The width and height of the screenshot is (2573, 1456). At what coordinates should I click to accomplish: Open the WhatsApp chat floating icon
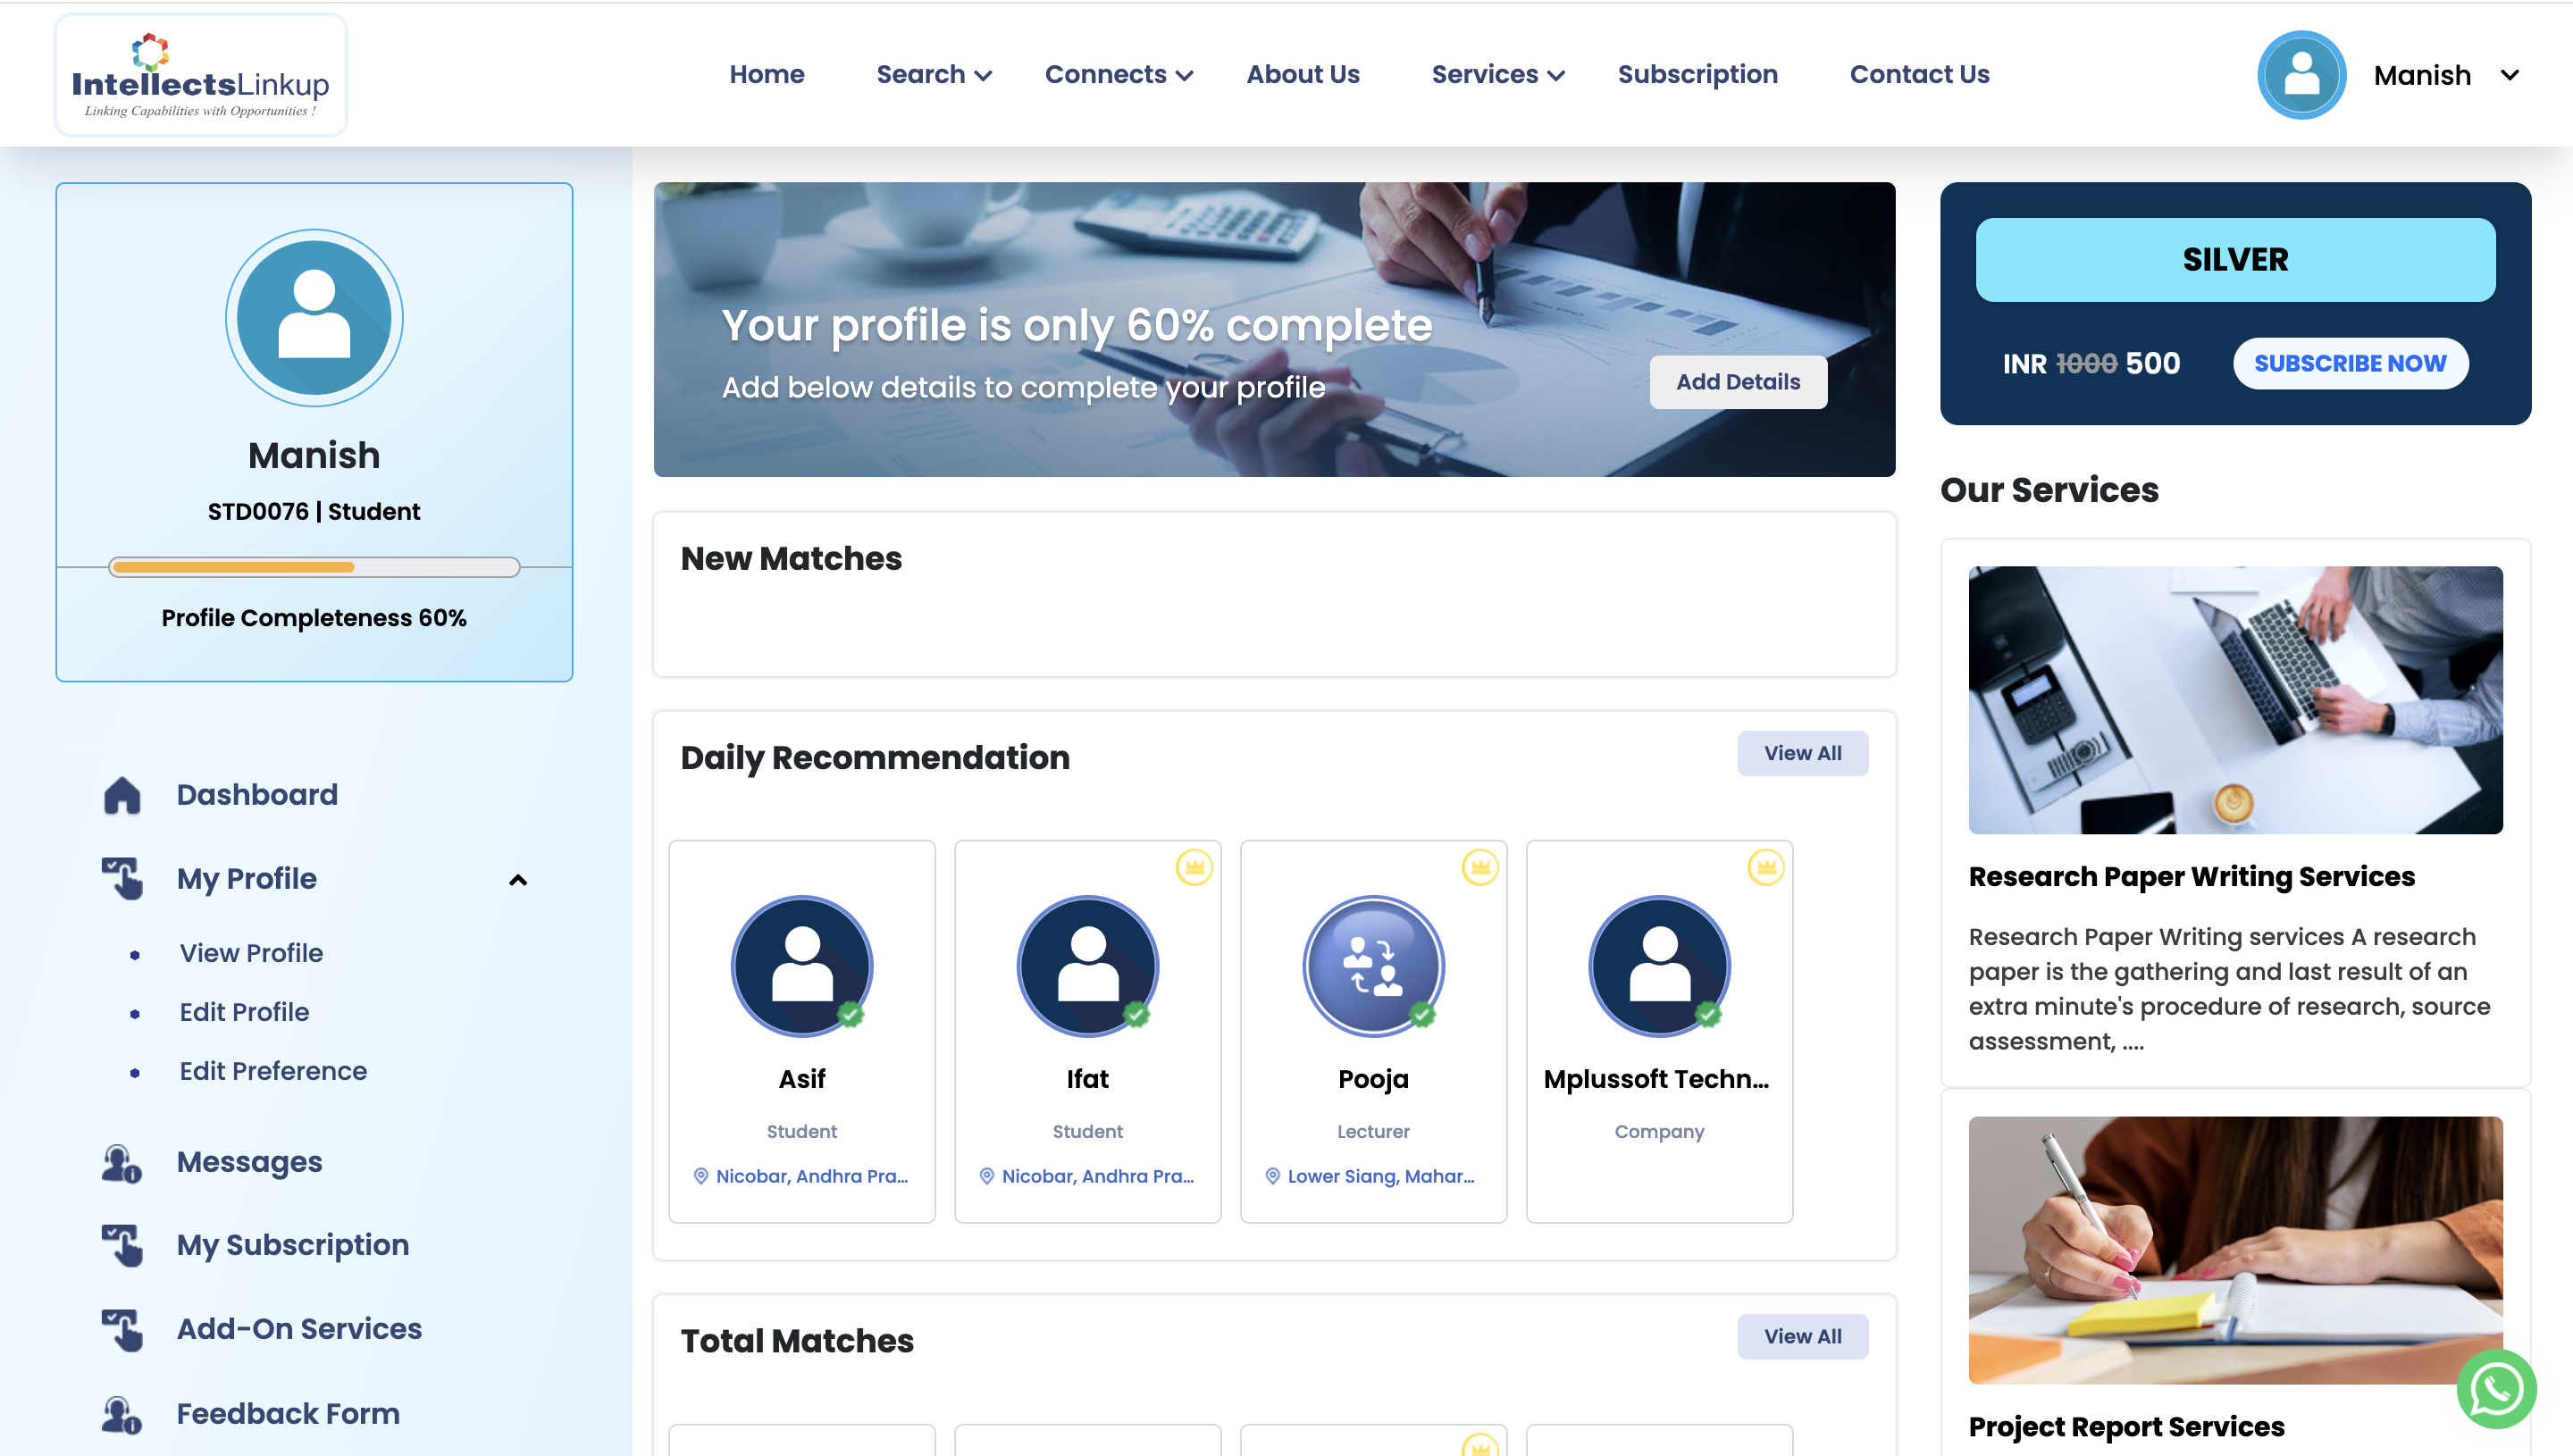(x=2496, y=1389)
